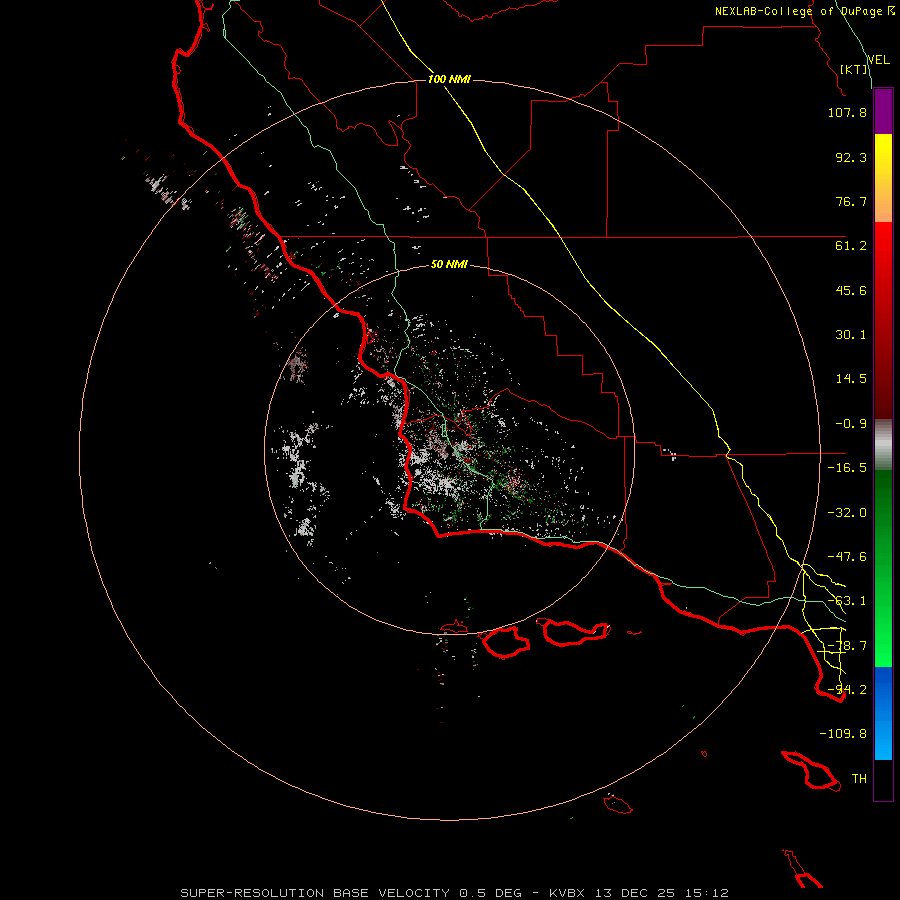
Task: Select the -78.7 scale value
Action: click(x=847, y=646)
